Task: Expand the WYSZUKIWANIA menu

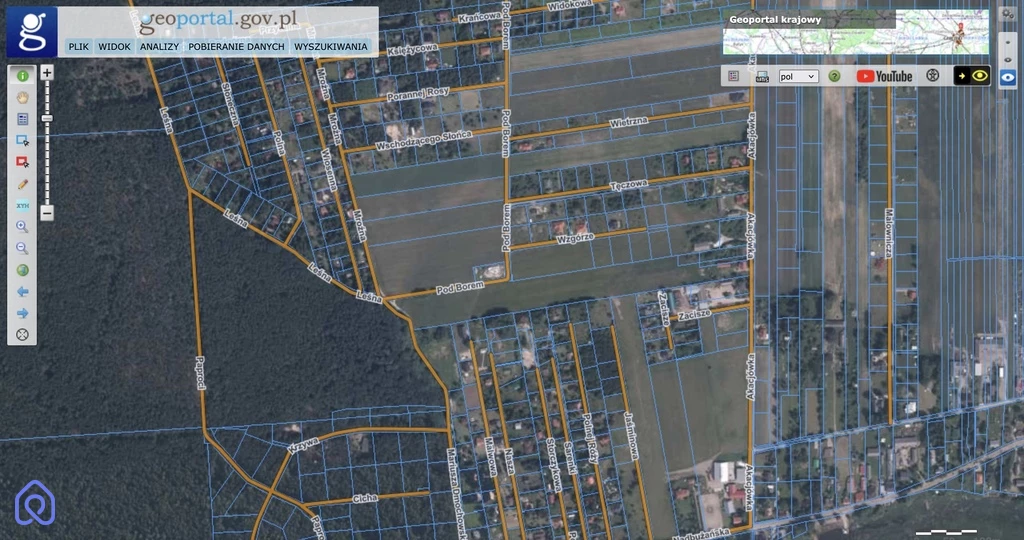Action: [x=331, y=47]
